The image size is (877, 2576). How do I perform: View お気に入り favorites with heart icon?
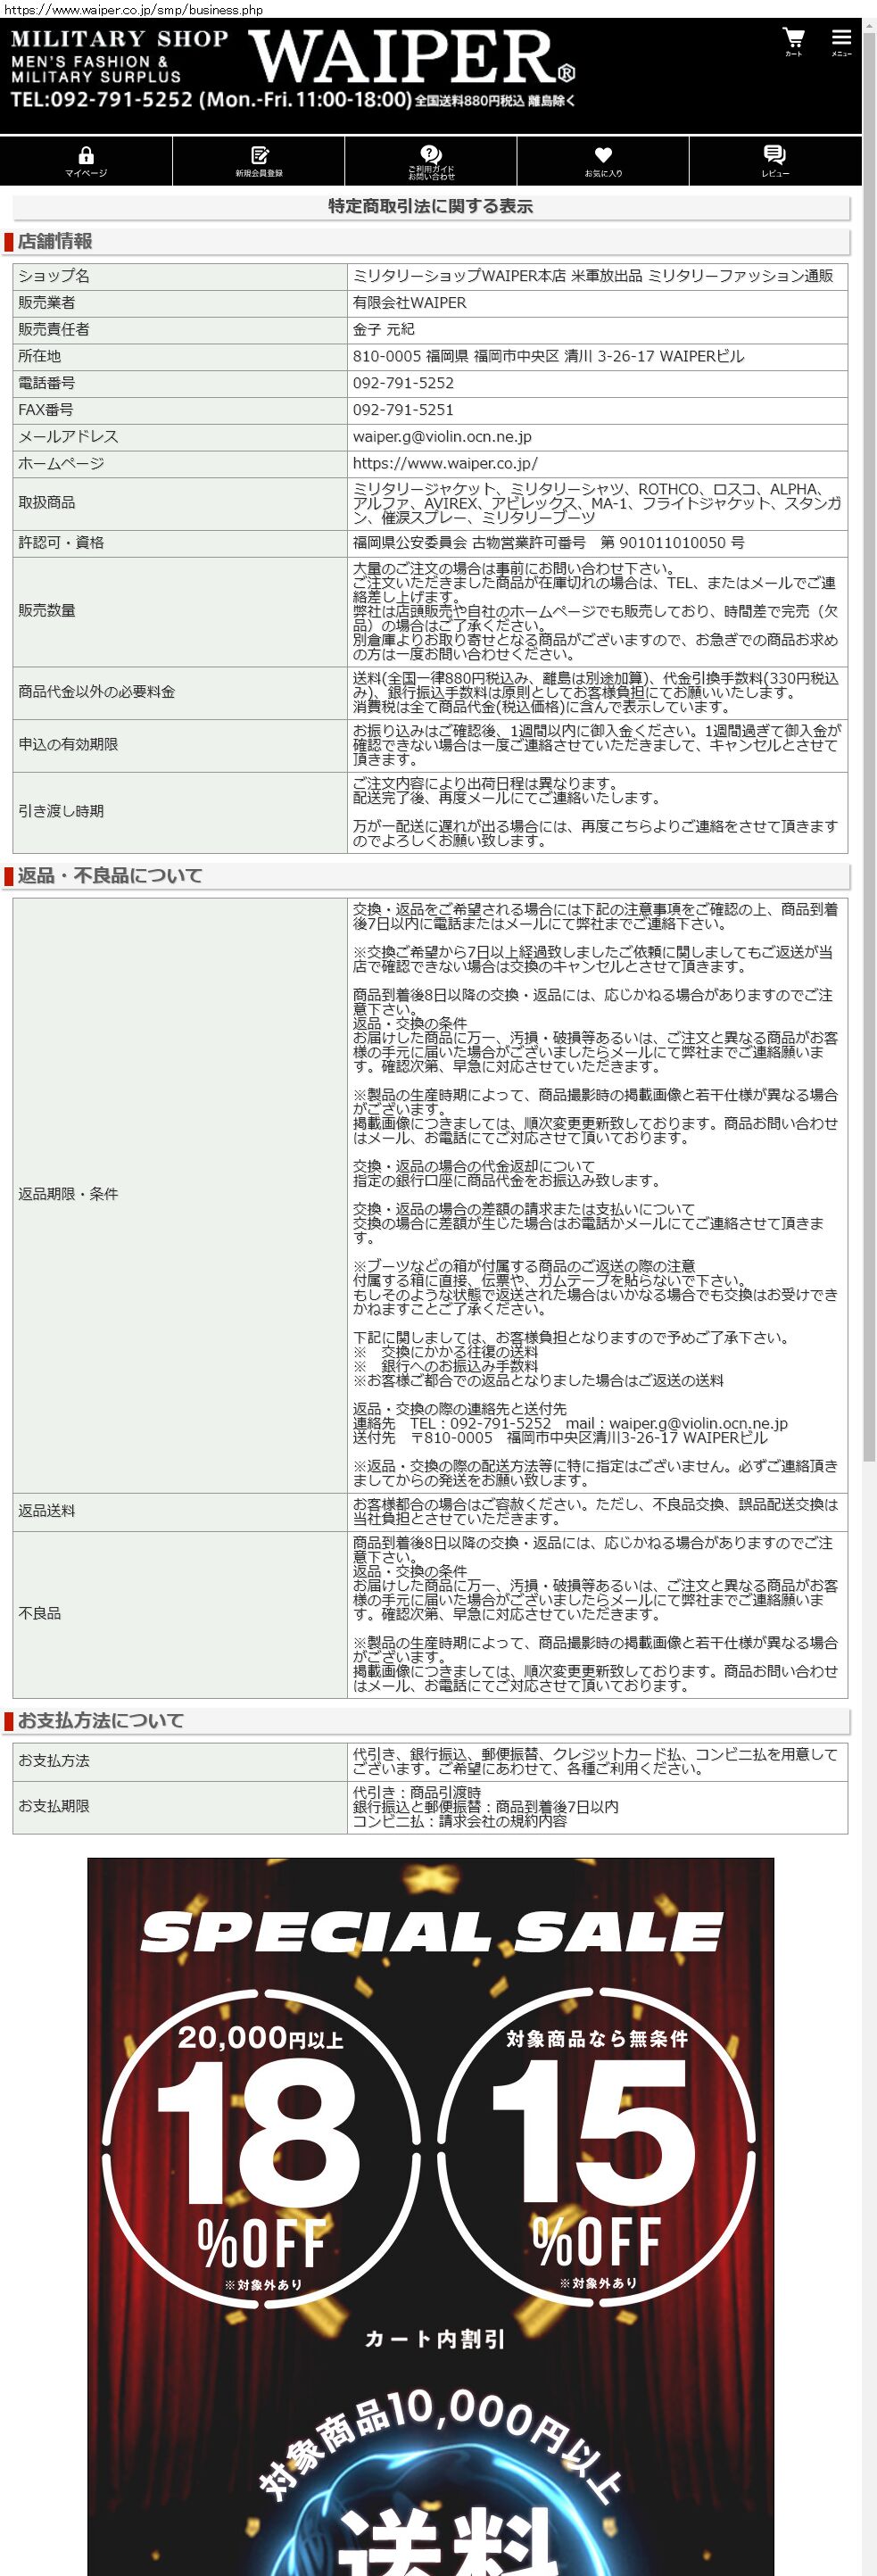[603, 161]
